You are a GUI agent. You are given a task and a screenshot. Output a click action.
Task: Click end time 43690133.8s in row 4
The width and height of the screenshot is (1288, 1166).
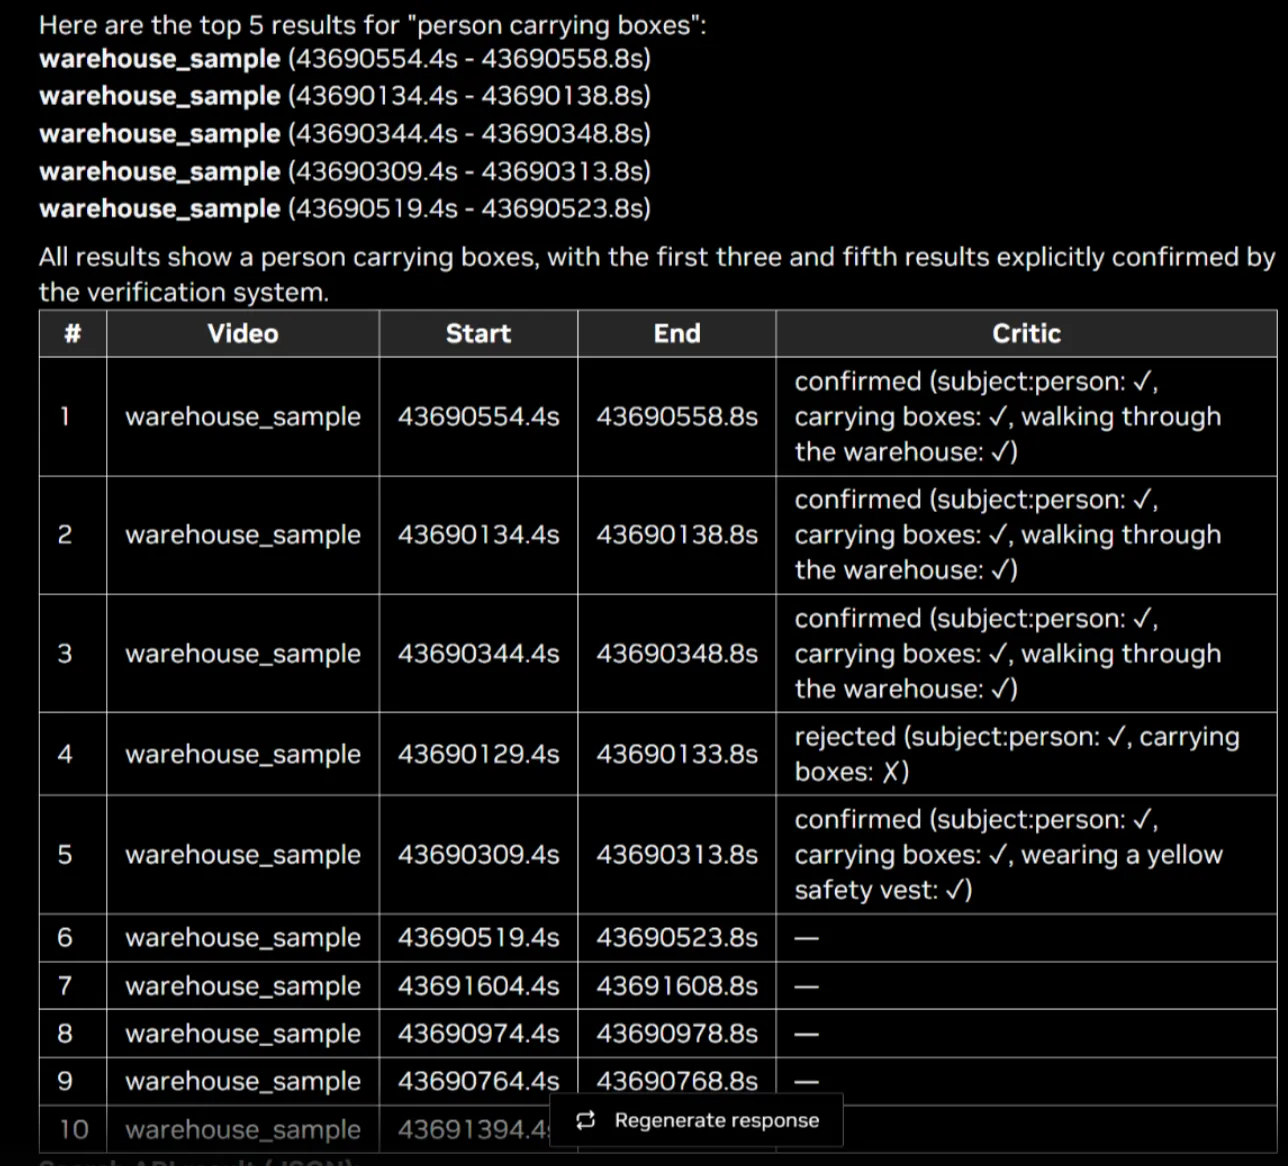[x=677, y=754]
